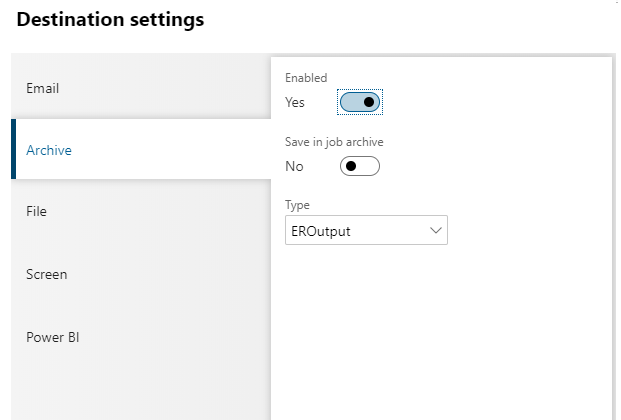The height and width of the screenshot is (420, 621).
Task: Click the Type field label
Action: pyautogui.click(x=297, y=205)
